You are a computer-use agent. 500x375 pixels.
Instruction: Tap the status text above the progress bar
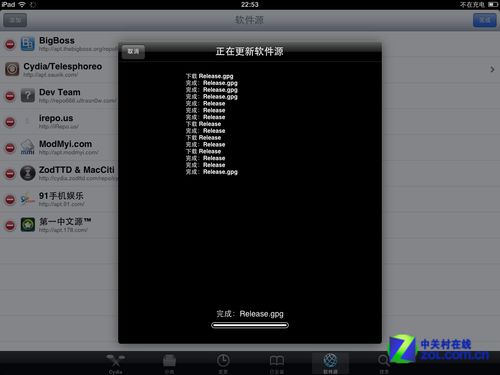[x=250, y=314]
